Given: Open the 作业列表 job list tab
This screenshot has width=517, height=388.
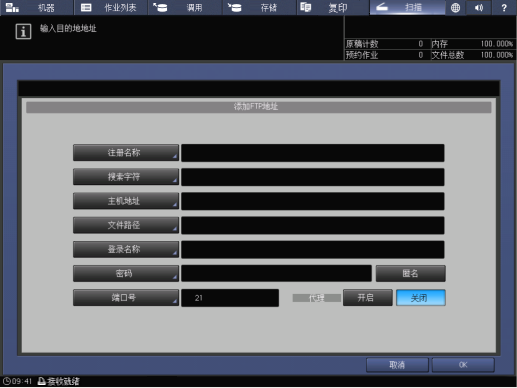Looking at the screenshot, I should (x=111, y=7).
